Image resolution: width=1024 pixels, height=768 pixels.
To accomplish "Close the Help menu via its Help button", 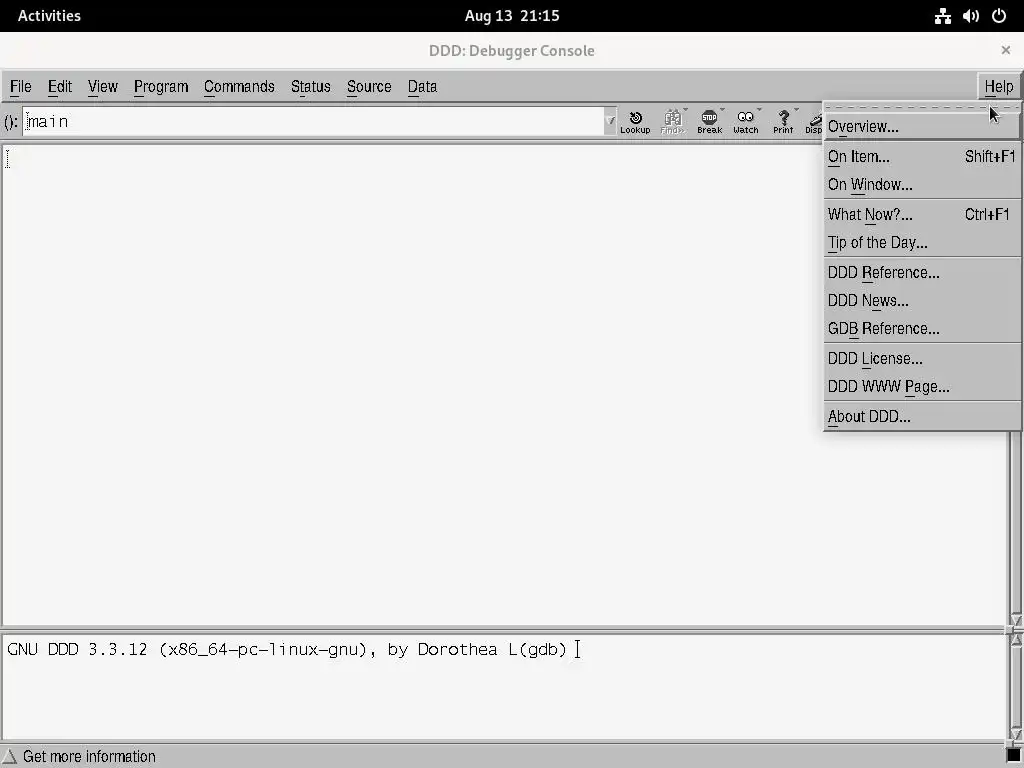I will (999, 86).
